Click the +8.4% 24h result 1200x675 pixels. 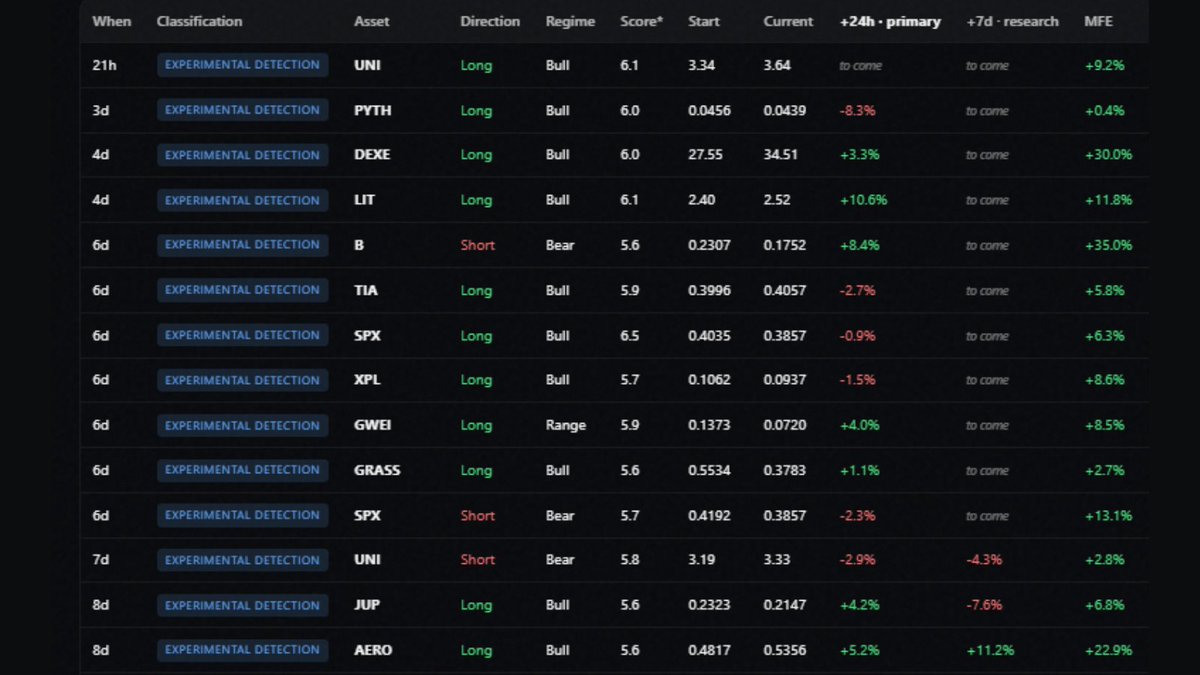[860, 245]
